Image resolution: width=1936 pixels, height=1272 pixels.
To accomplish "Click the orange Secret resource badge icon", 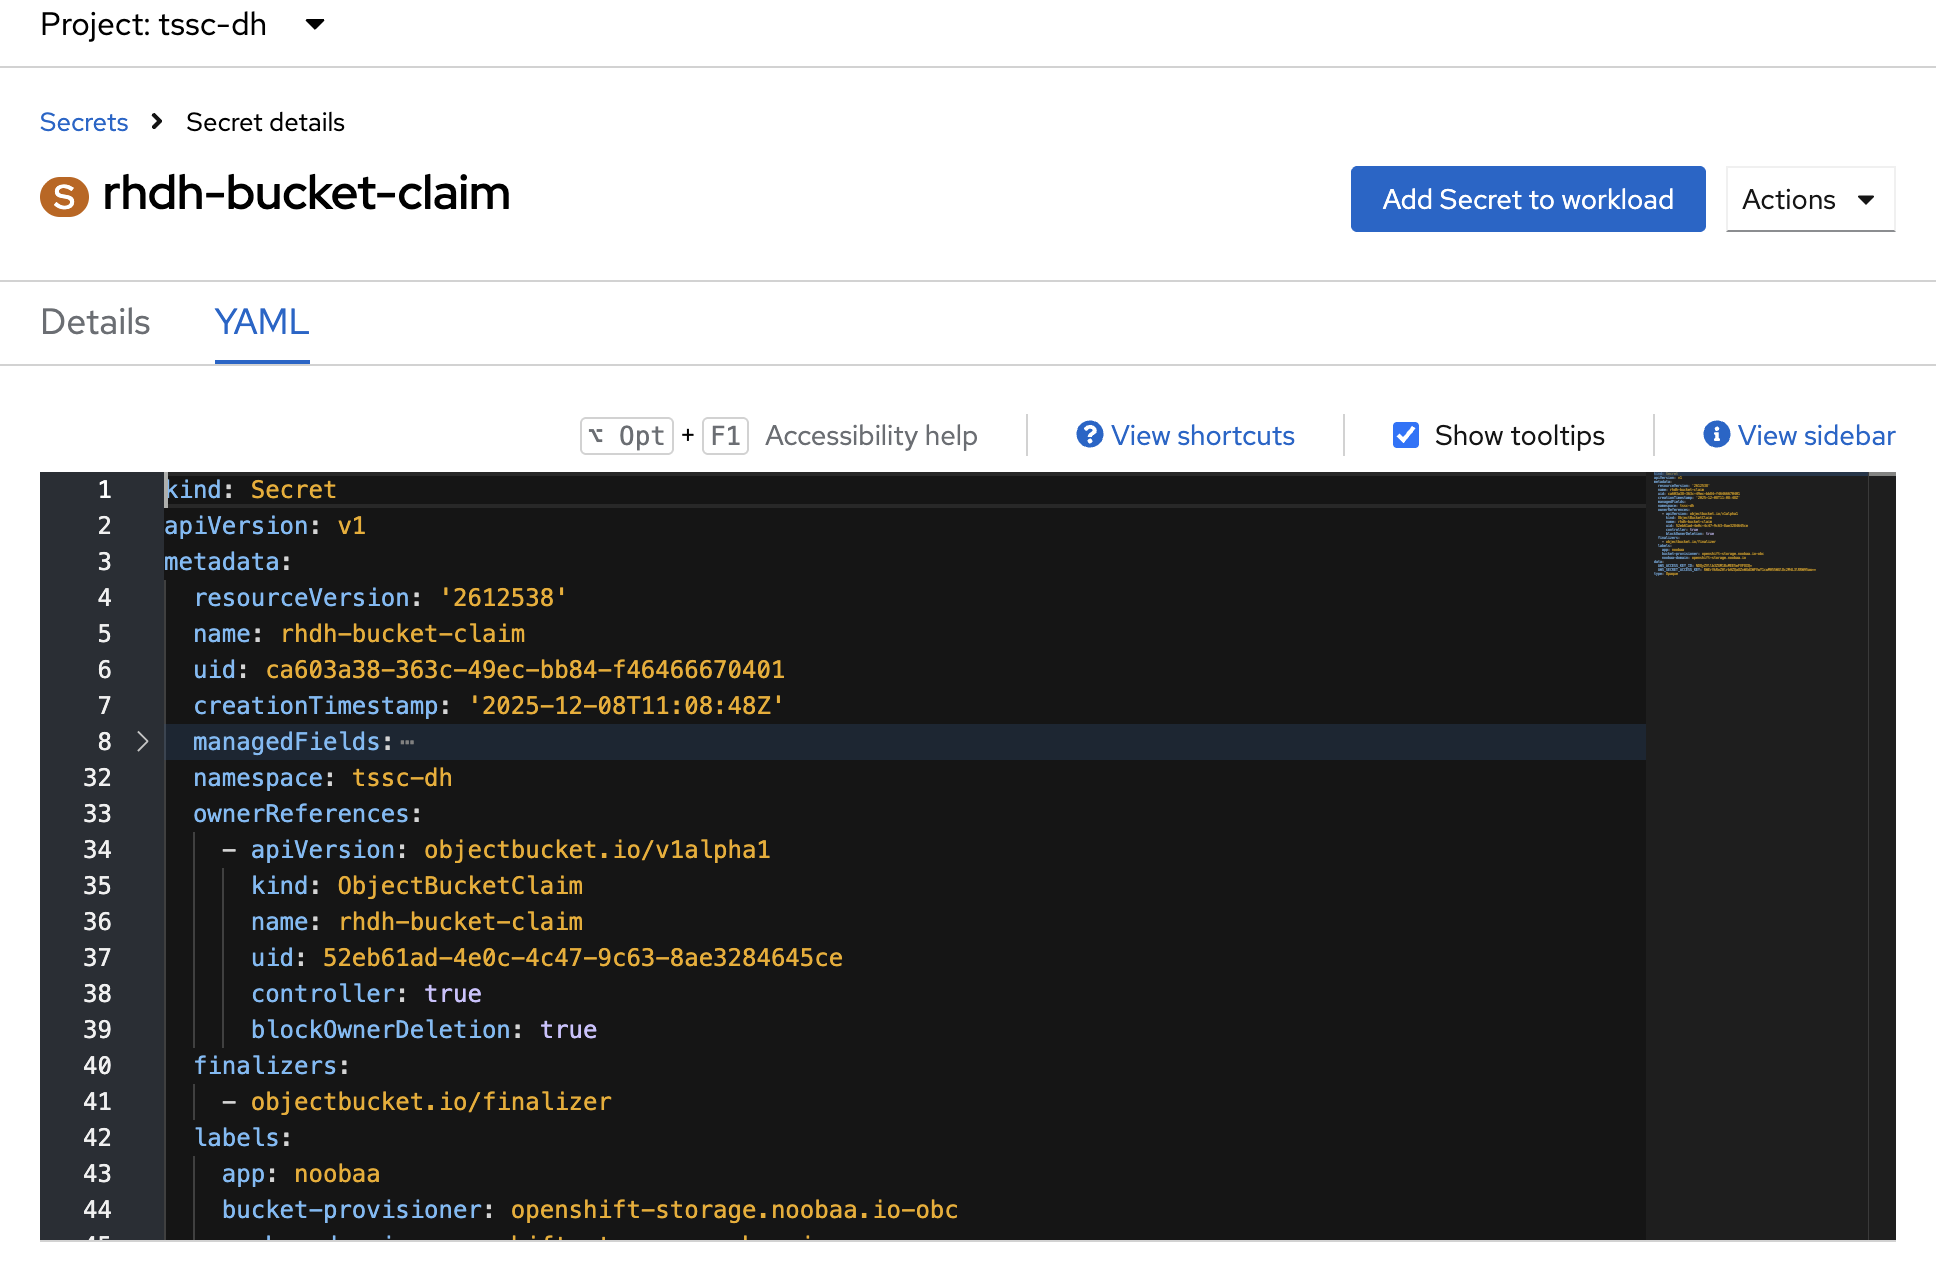I will pyautogui.click(x=64, y=196).
